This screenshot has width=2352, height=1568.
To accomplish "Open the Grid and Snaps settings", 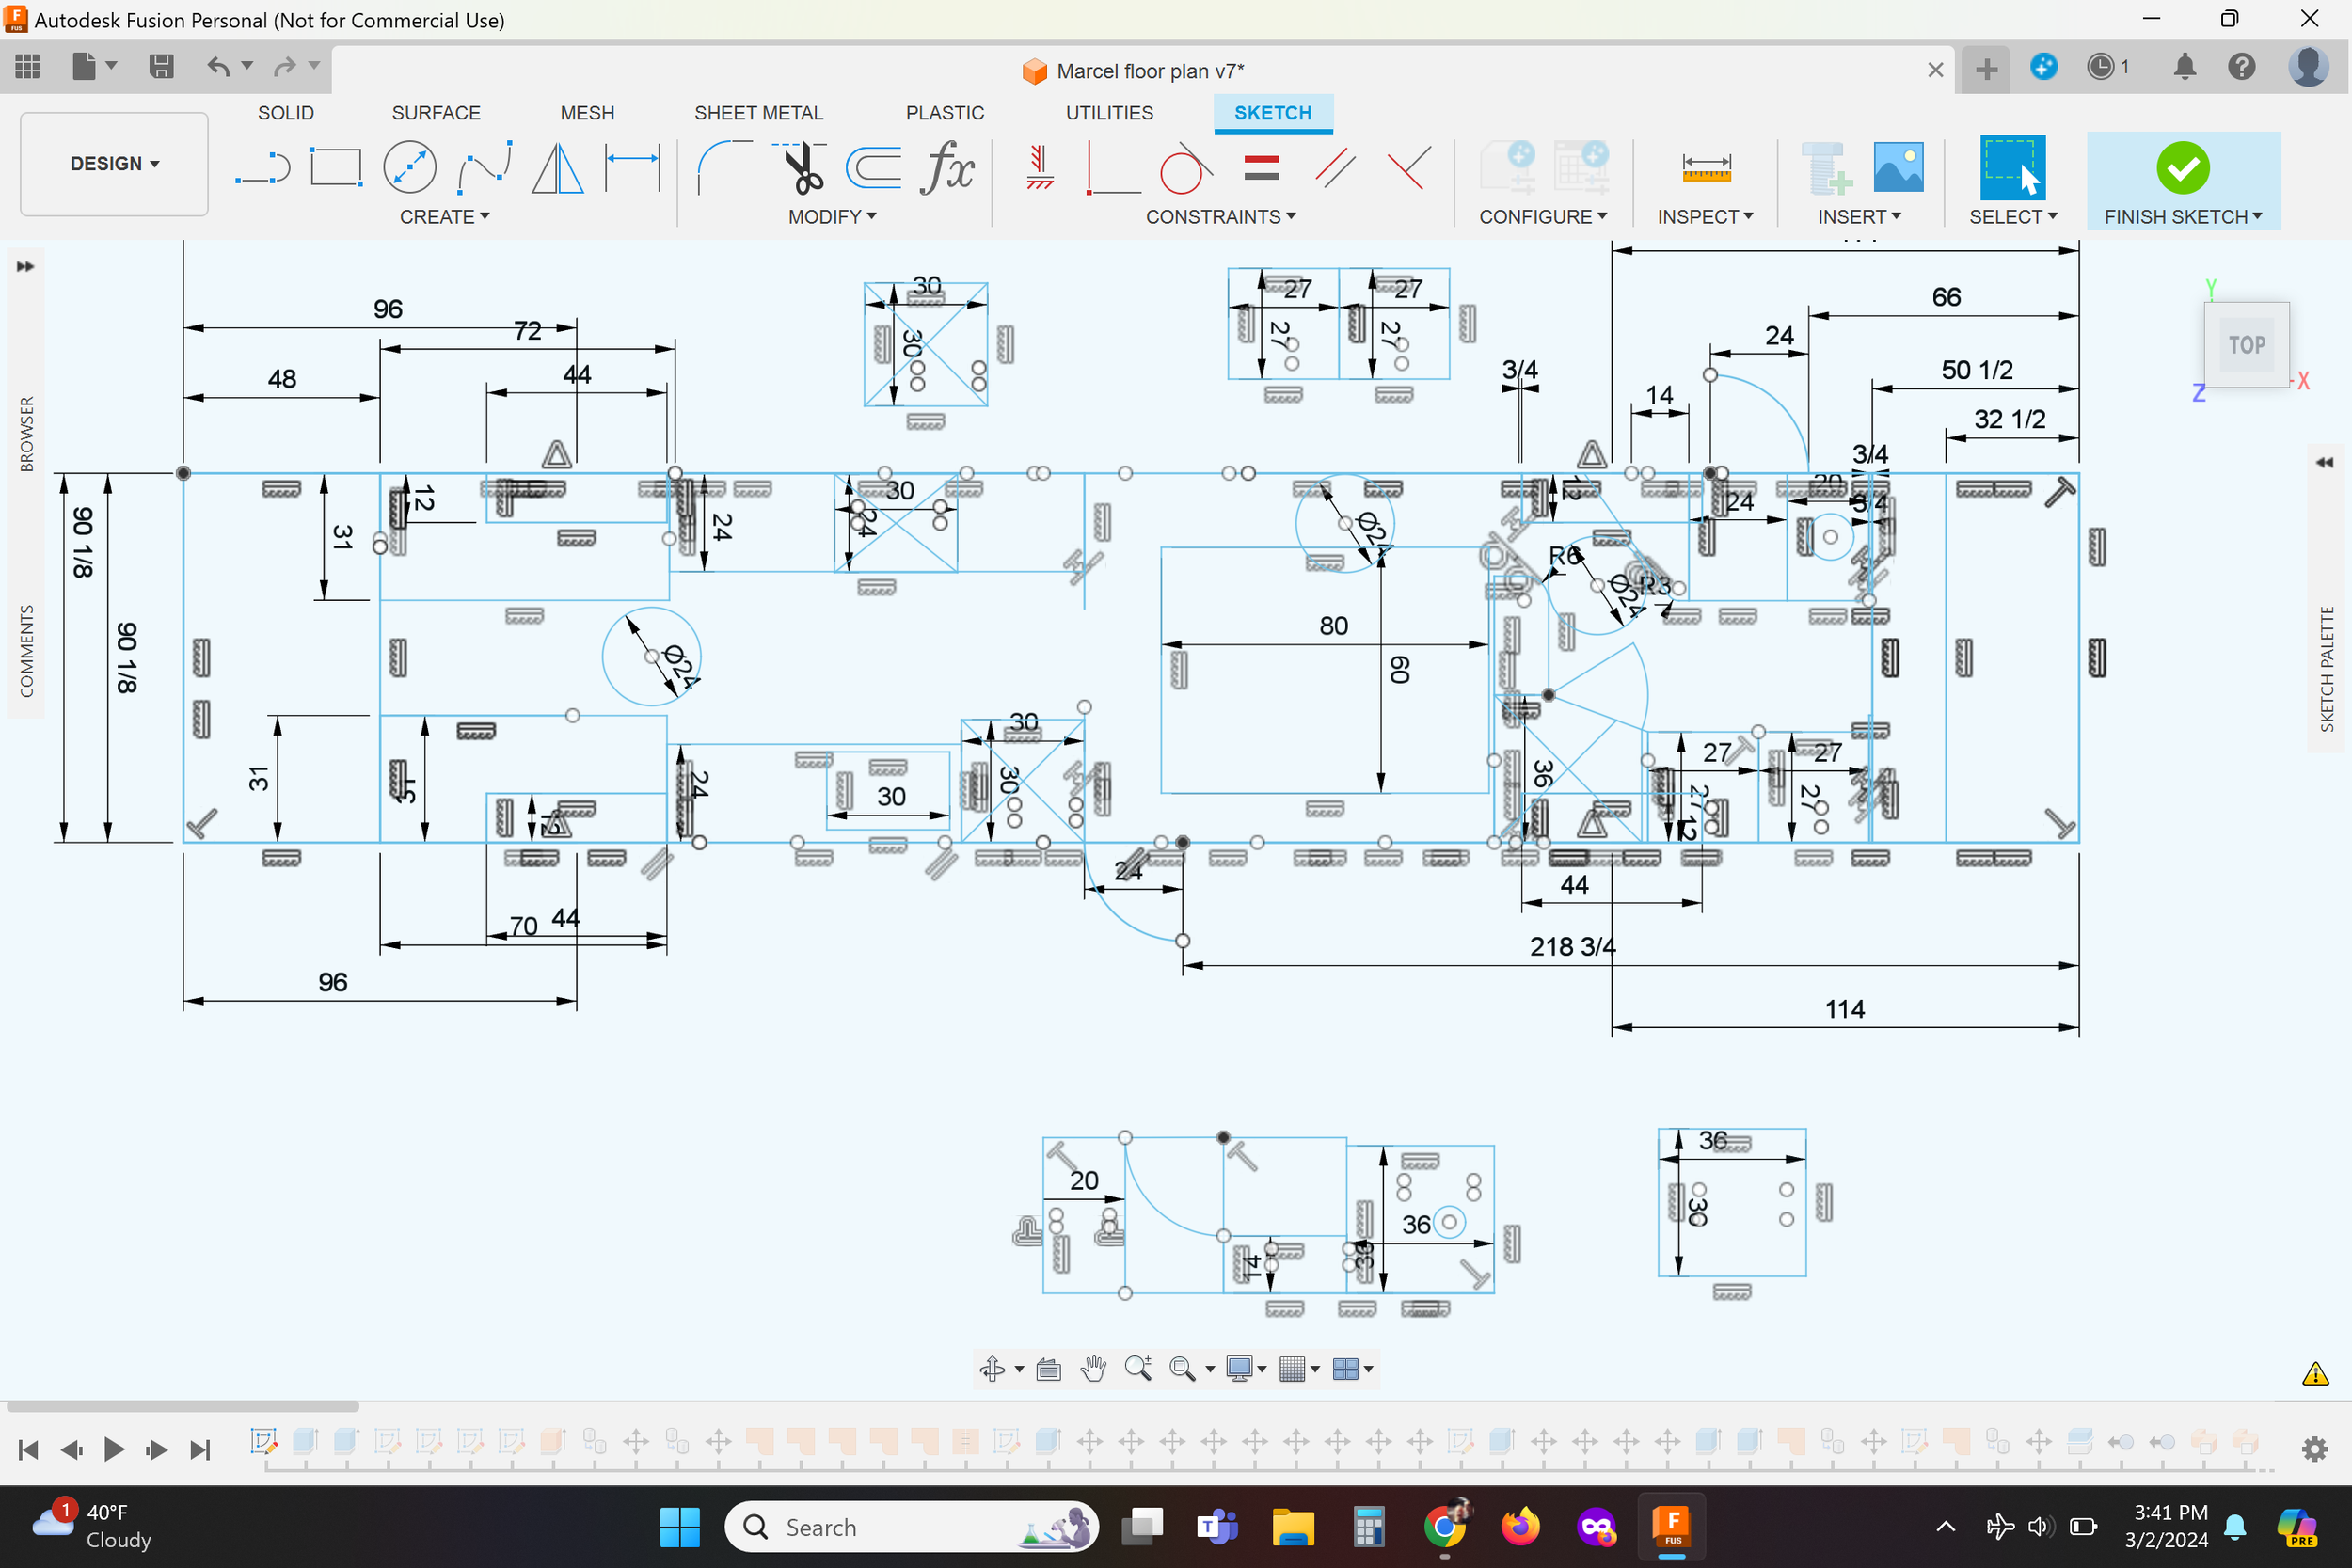I will [x=1292, y=1368].
